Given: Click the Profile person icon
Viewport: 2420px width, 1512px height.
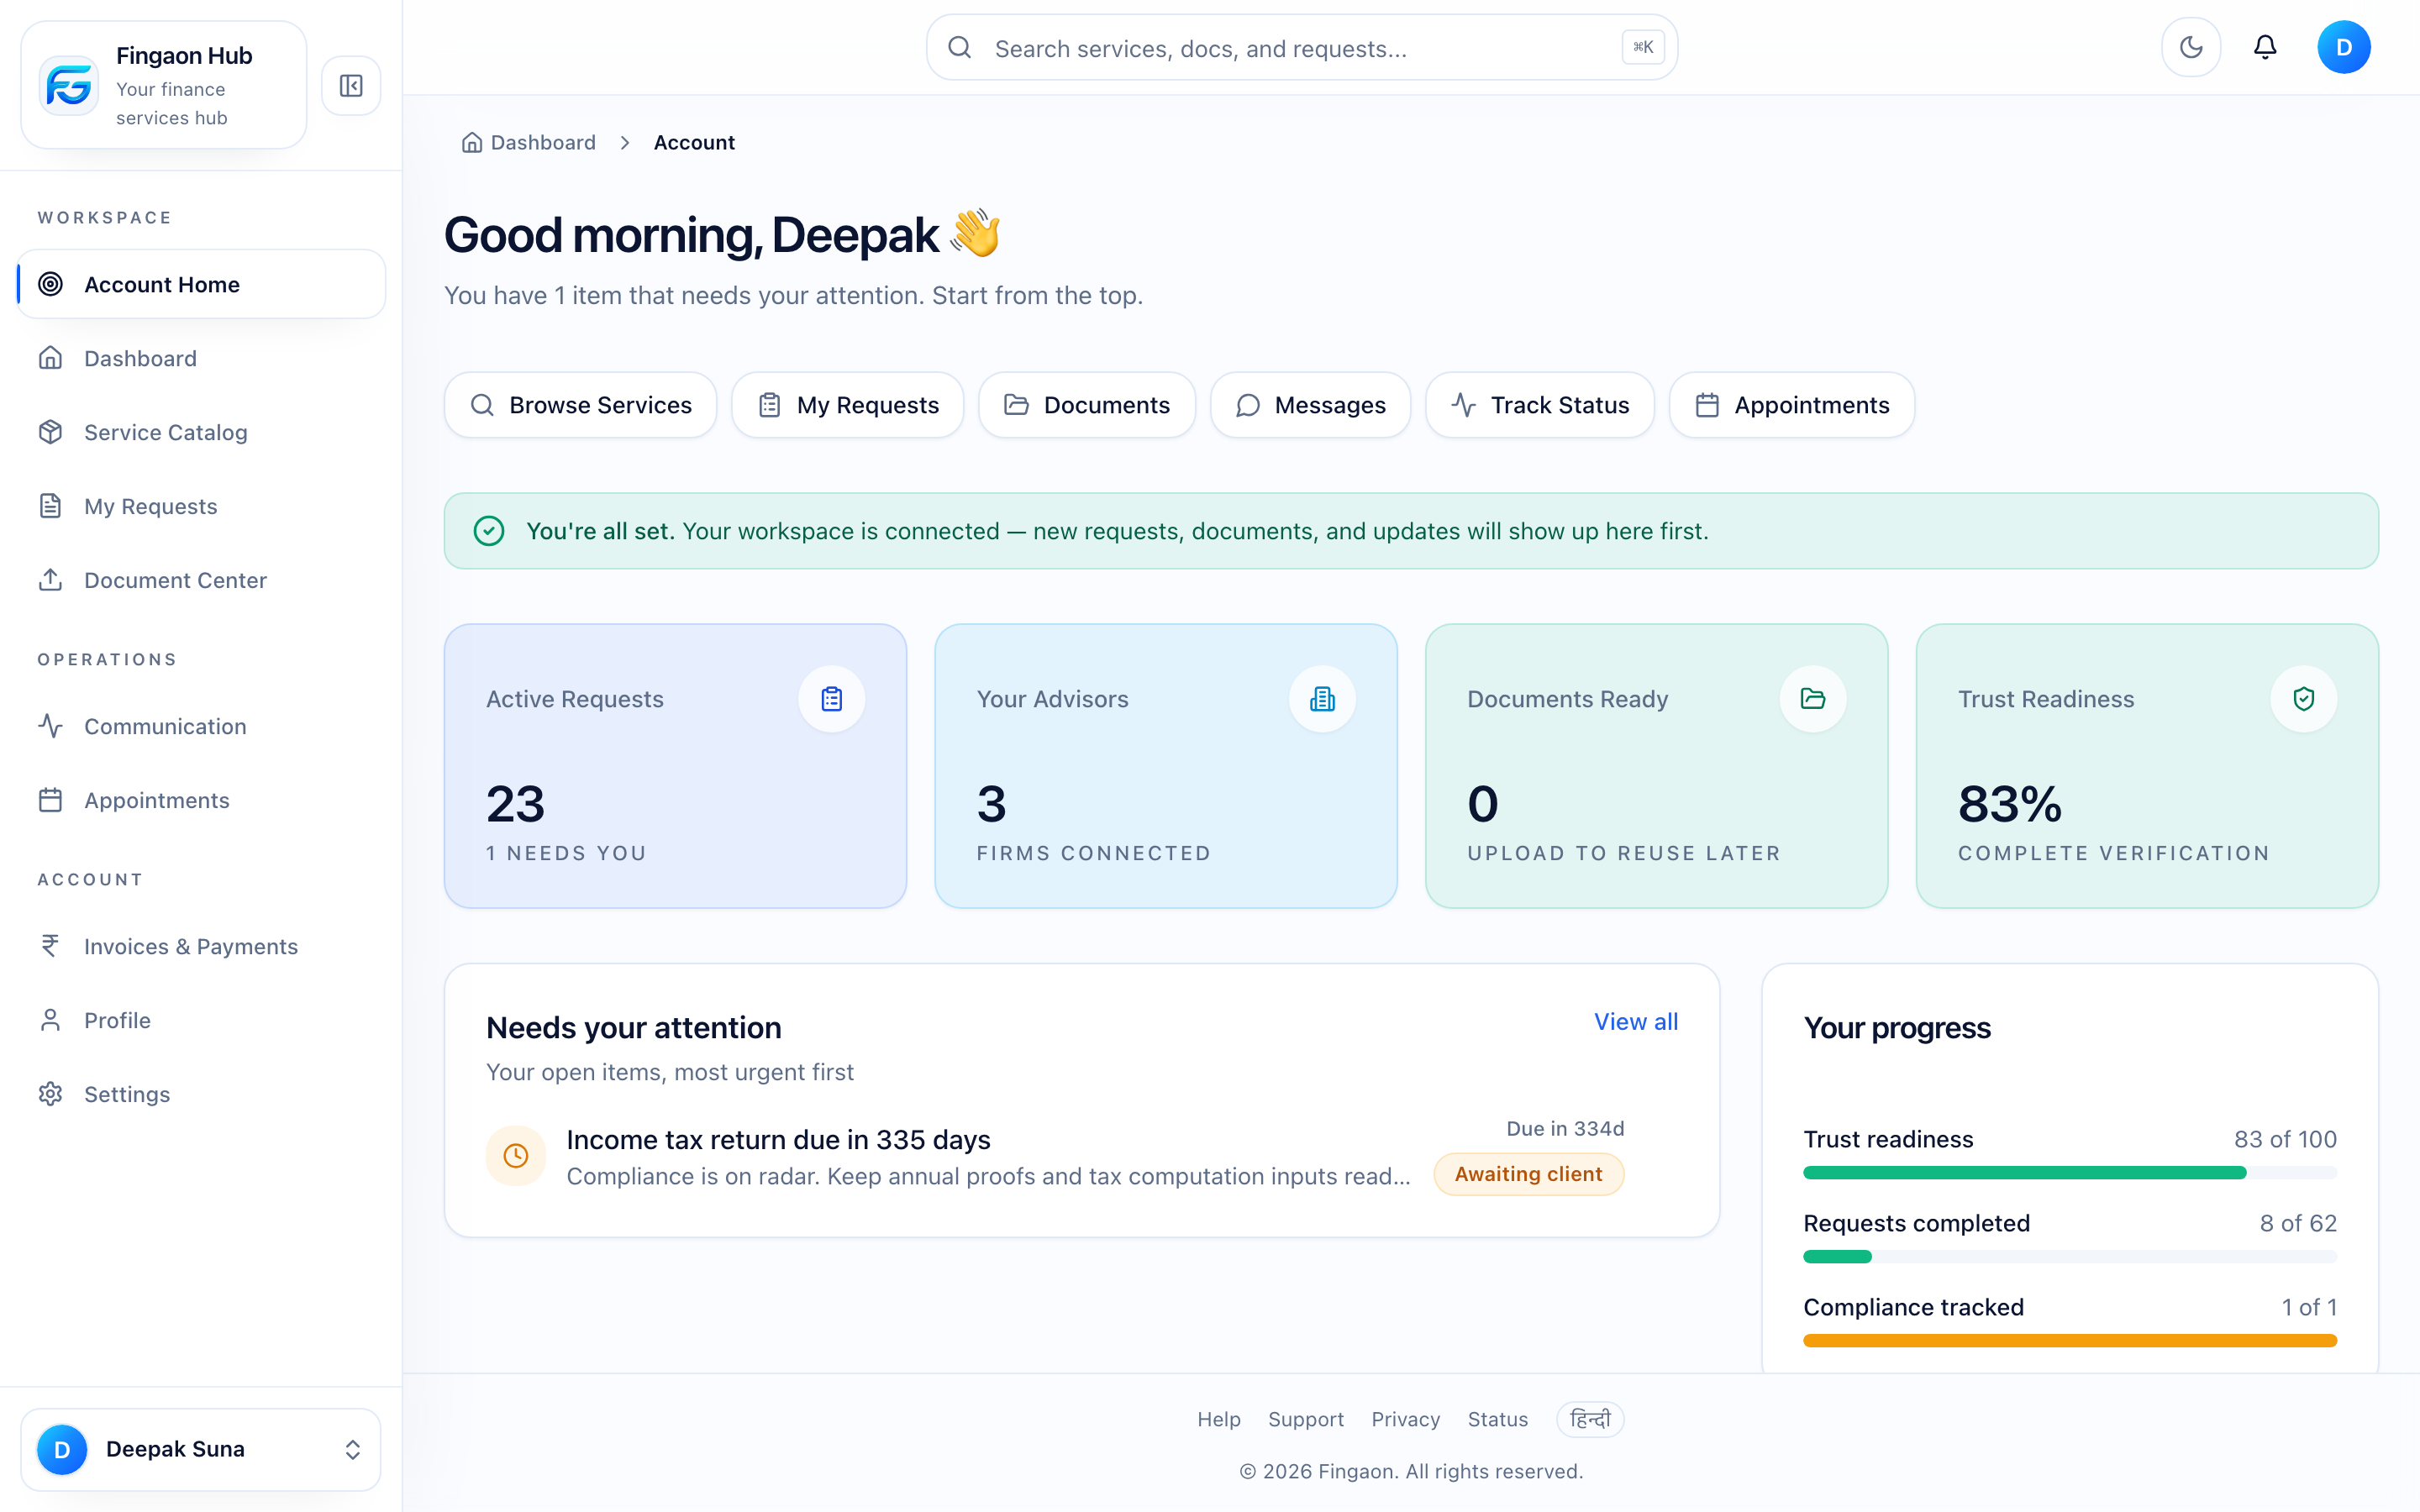Looking at the screenshot, I should click(50, 1020).
